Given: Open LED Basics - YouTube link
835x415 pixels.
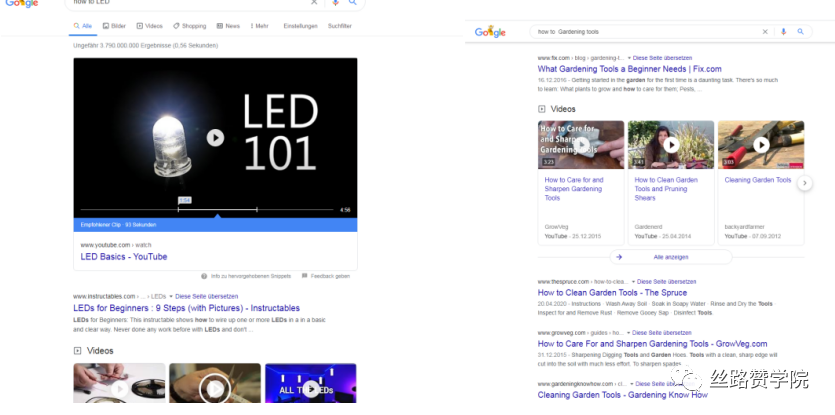Looking at the screenshot, I should [124, 257].
